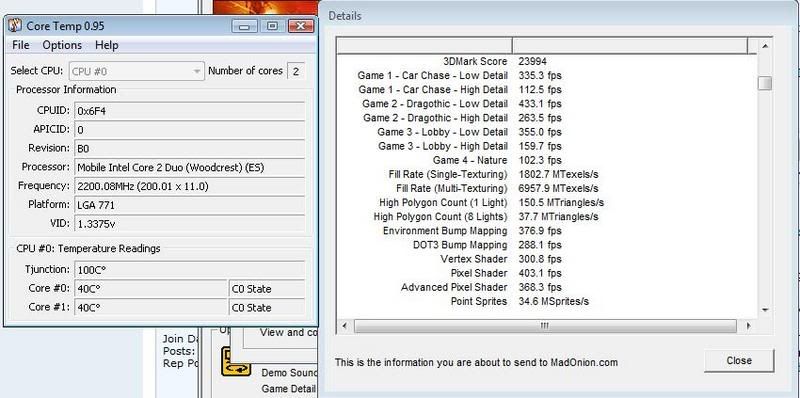Image resolution: width=800 pixels, height=398 pixels.
Task: Select the Point Sprites row
Action: [547, 302]
